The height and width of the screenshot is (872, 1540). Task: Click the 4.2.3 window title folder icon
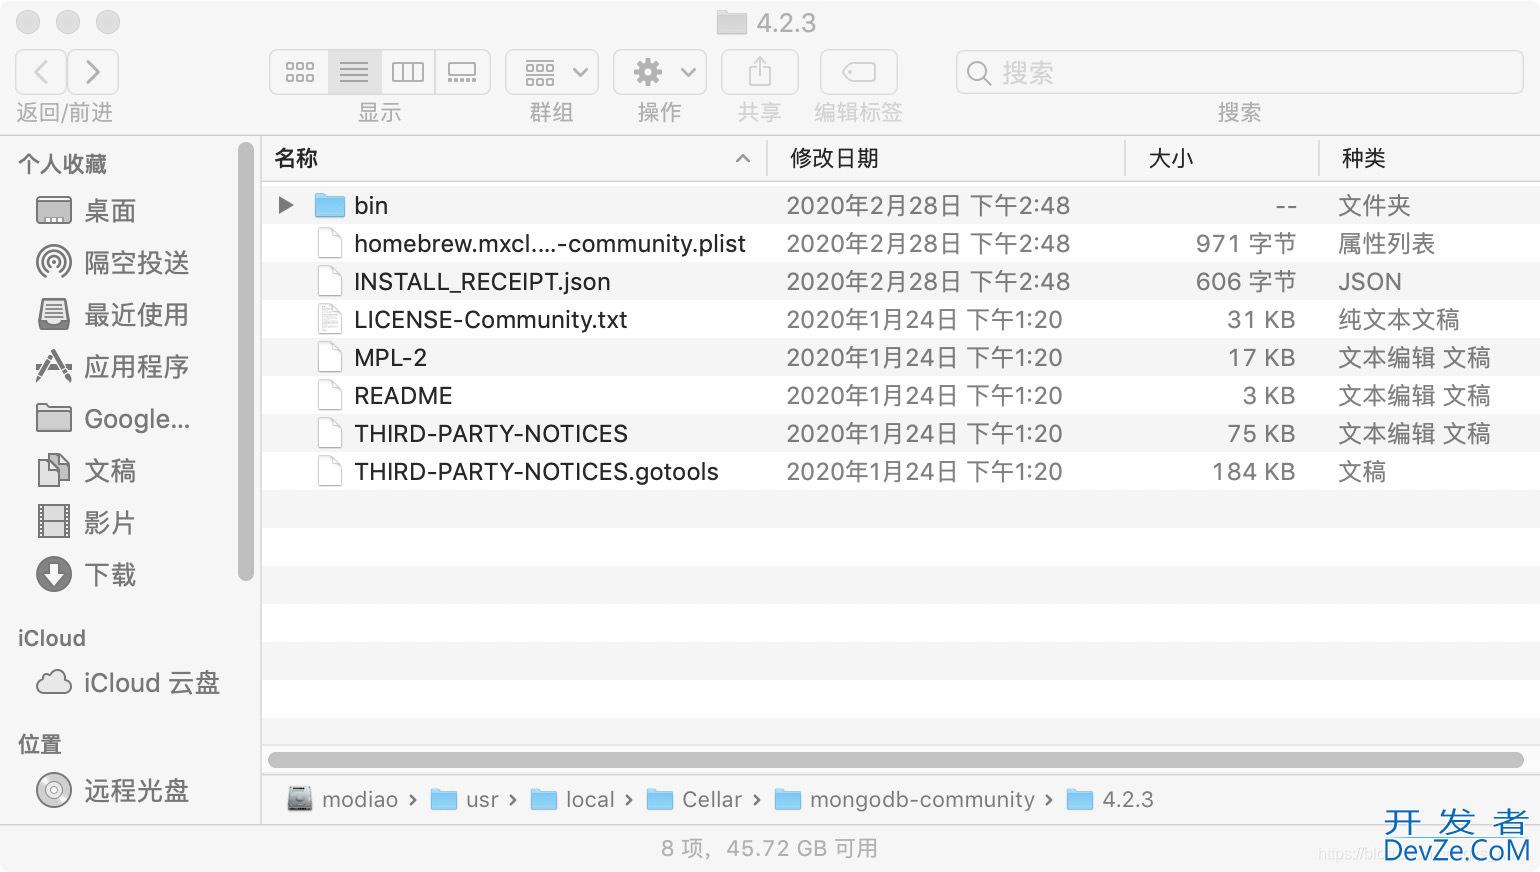click(732, 22)
